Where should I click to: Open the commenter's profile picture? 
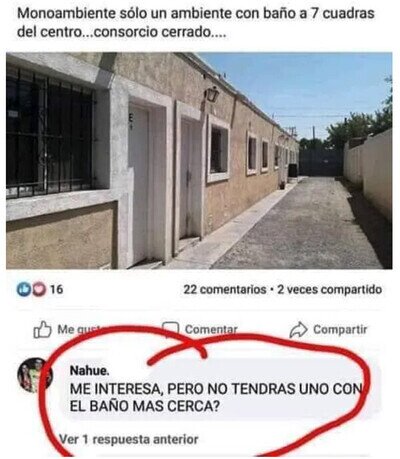[35, 375]
